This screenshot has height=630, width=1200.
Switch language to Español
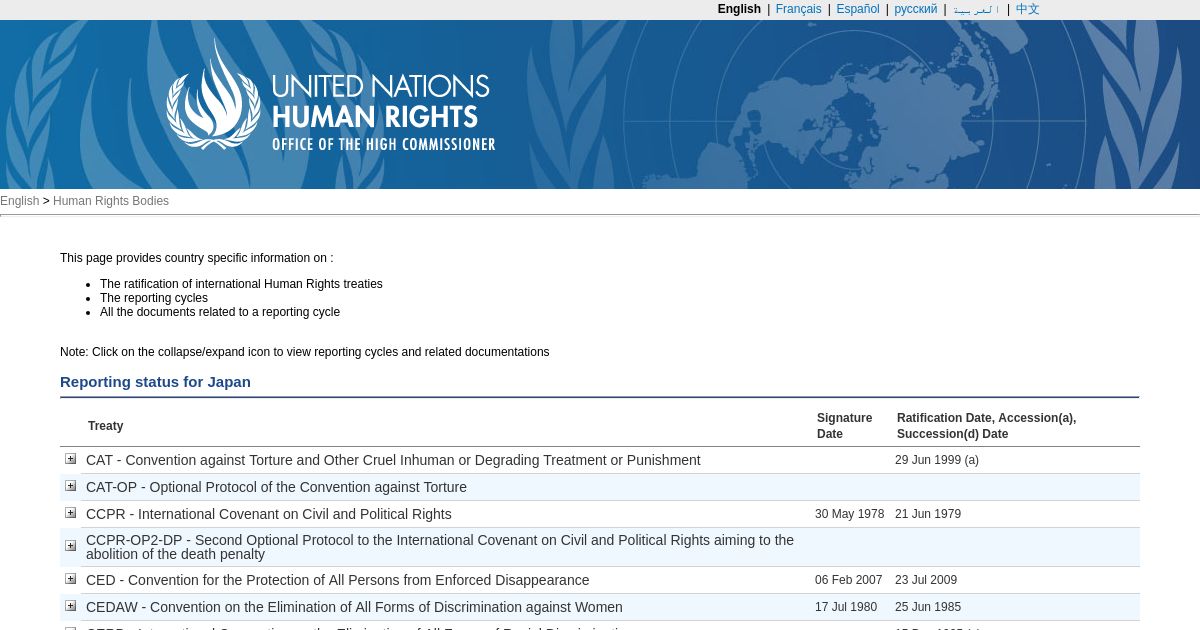click(x=858, y=9)
